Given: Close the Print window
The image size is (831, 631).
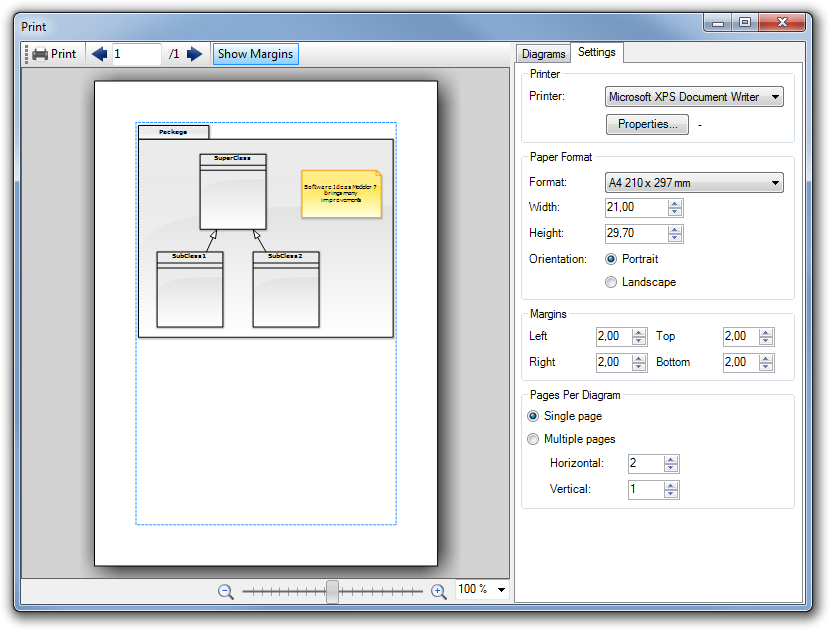Looking at the screenshot, I should point(782,22).
